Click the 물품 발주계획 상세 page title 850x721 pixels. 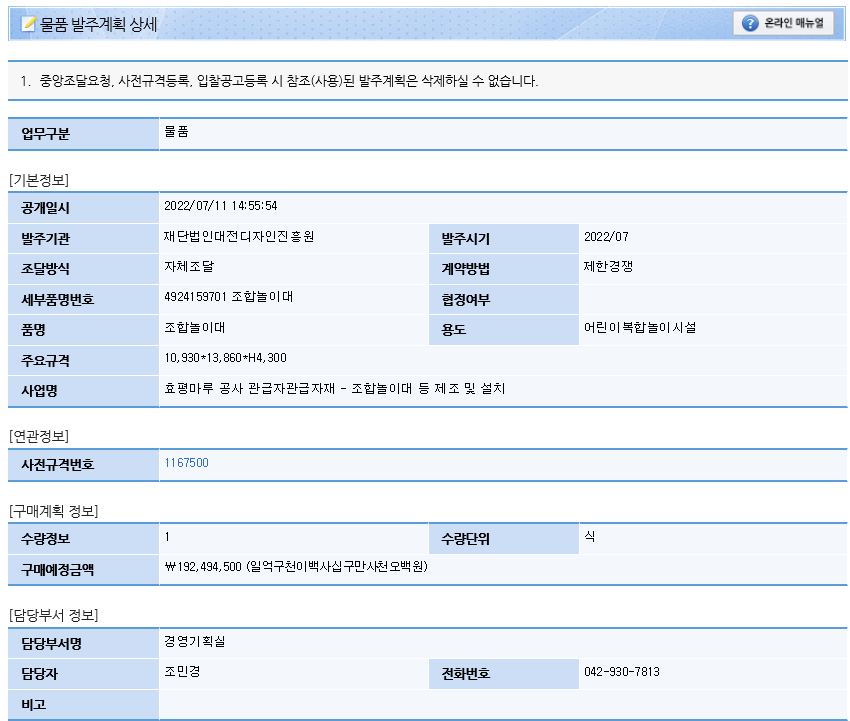coord(98,24)
